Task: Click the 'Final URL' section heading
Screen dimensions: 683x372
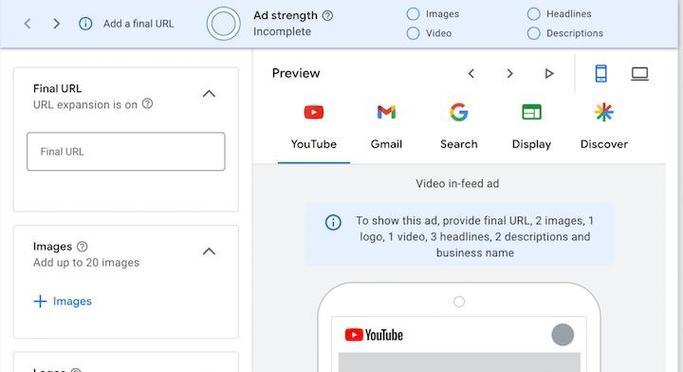Action: [57, 88]
